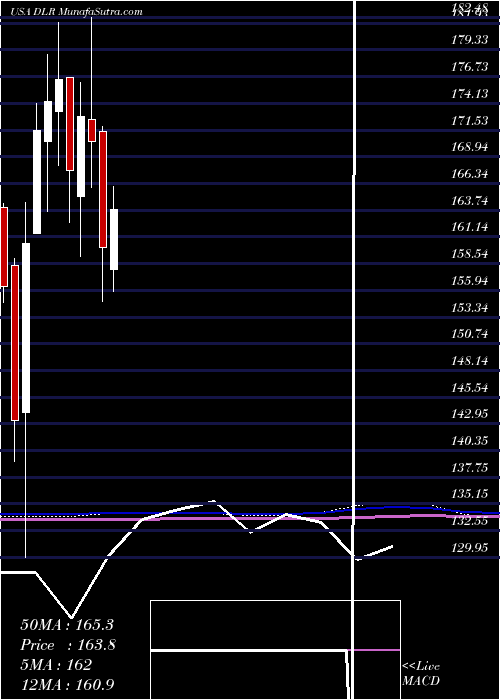Select the 168.94 price axis label

coord(469,146)
